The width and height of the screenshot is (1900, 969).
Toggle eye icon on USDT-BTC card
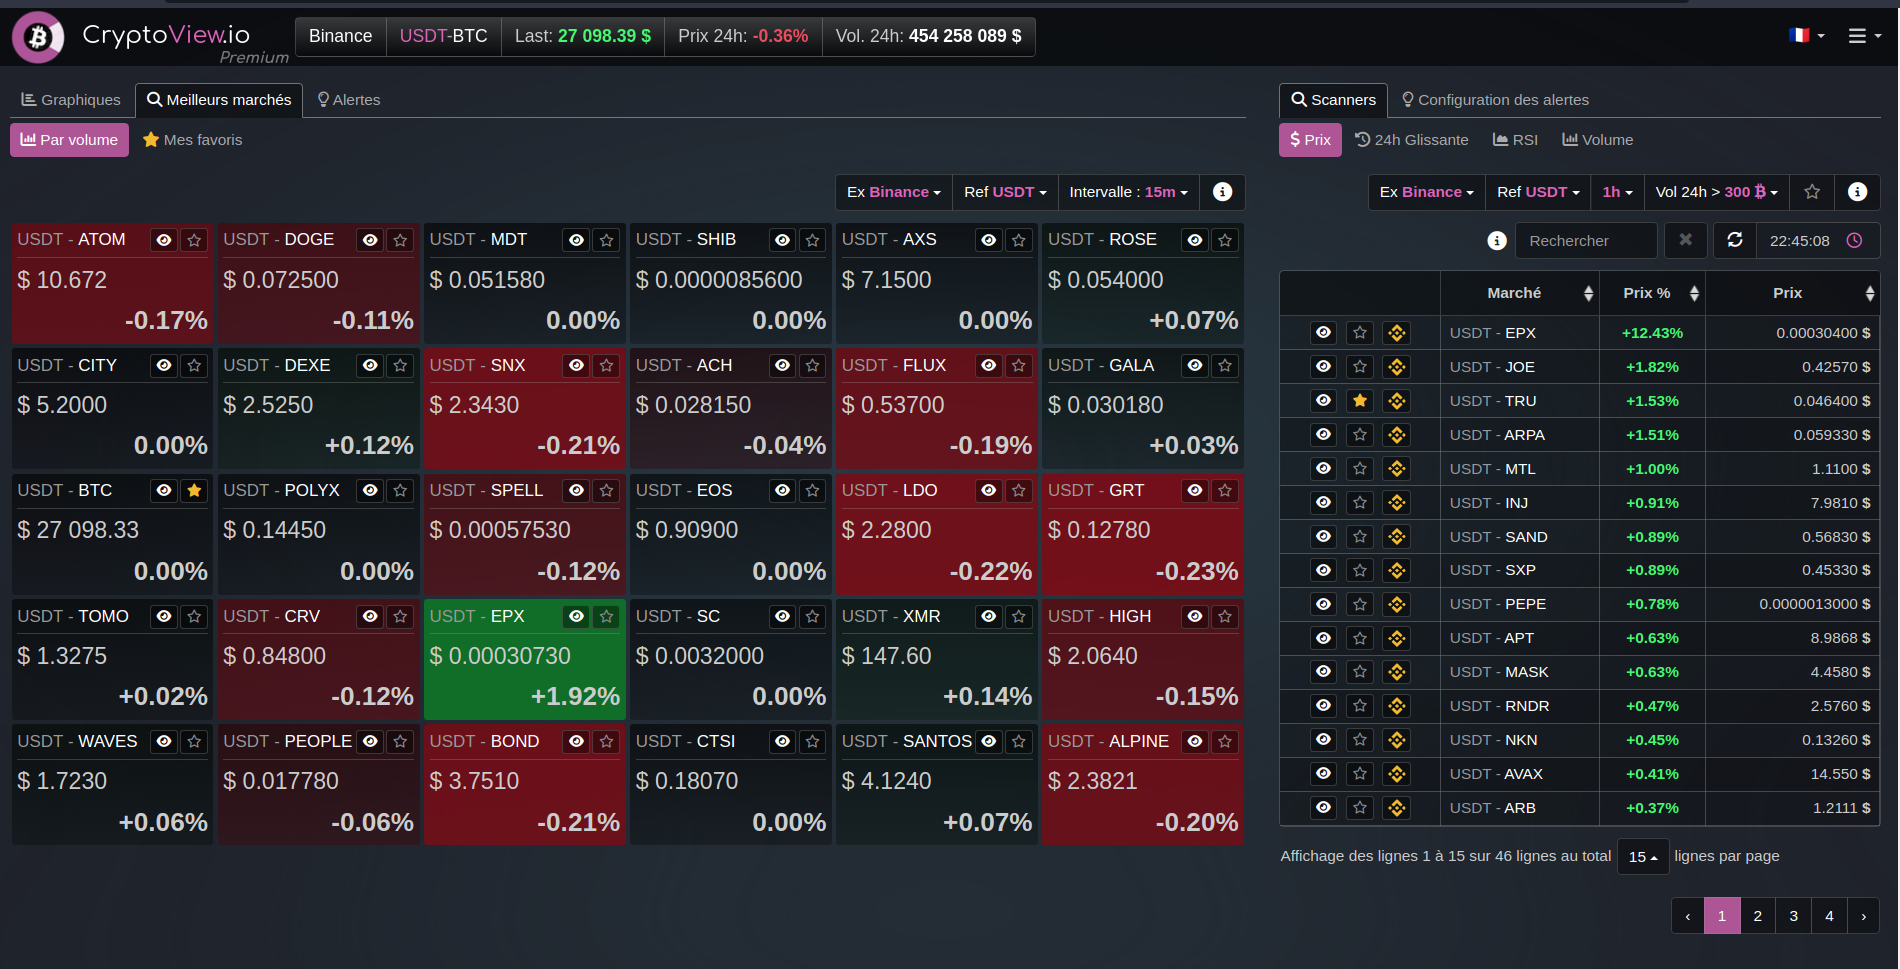pyautogui.click(x=165, y=491)
